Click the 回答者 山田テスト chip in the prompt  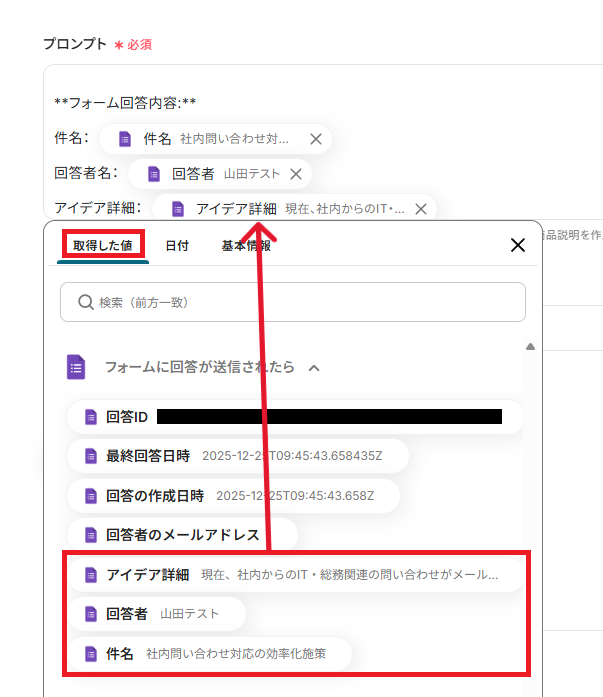[x=220, y=174]
